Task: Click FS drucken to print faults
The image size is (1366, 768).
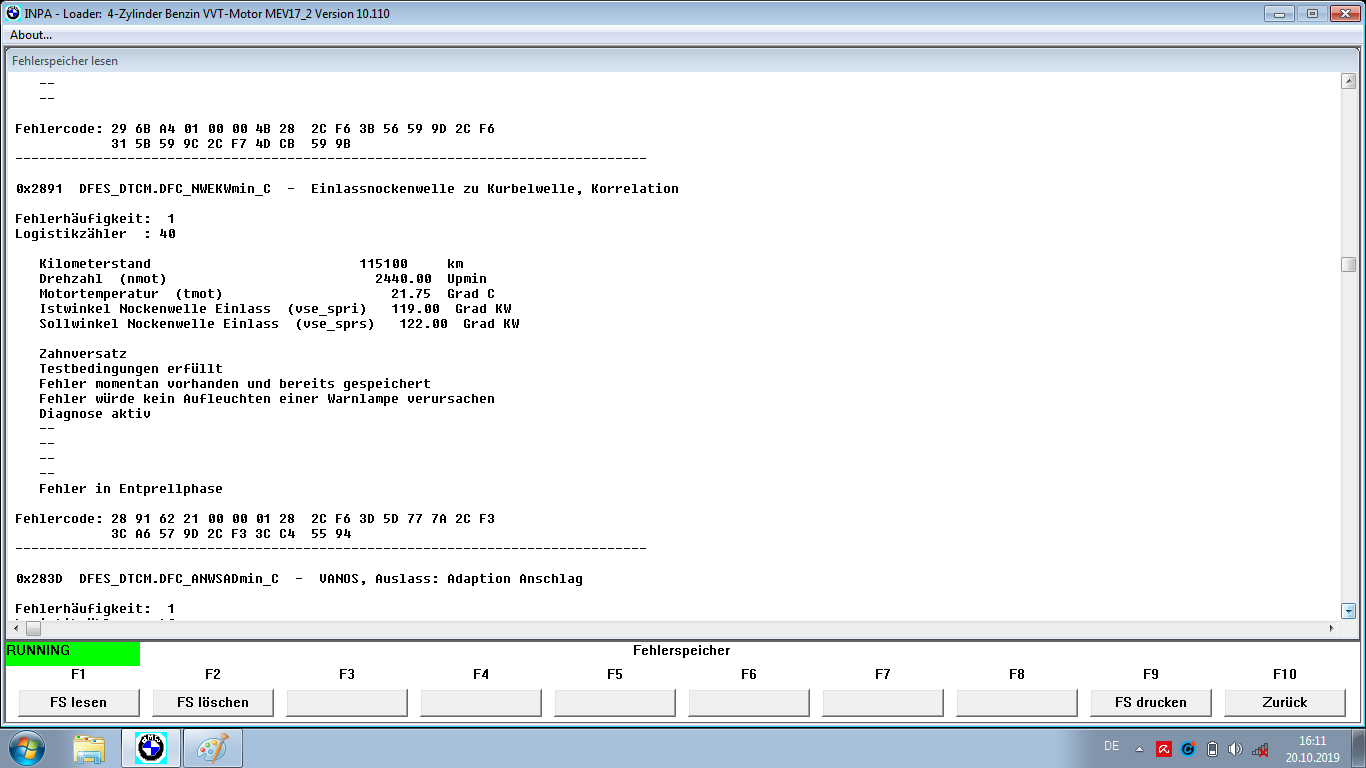Action: (x=1150, y=702)
